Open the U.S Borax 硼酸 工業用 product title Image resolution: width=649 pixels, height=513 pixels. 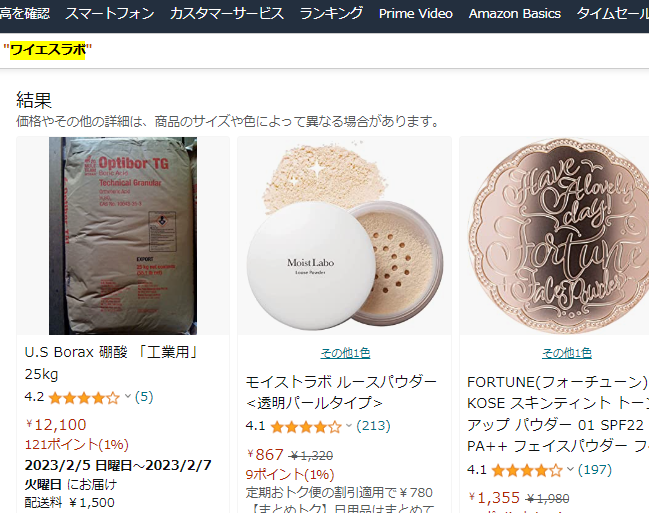click(112, 363)
